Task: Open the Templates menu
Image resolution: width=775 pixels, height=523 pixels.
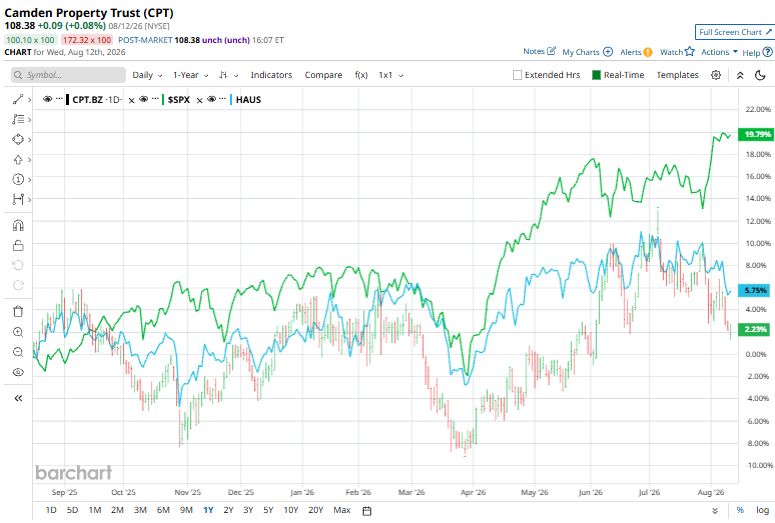Action: point(677,75)
